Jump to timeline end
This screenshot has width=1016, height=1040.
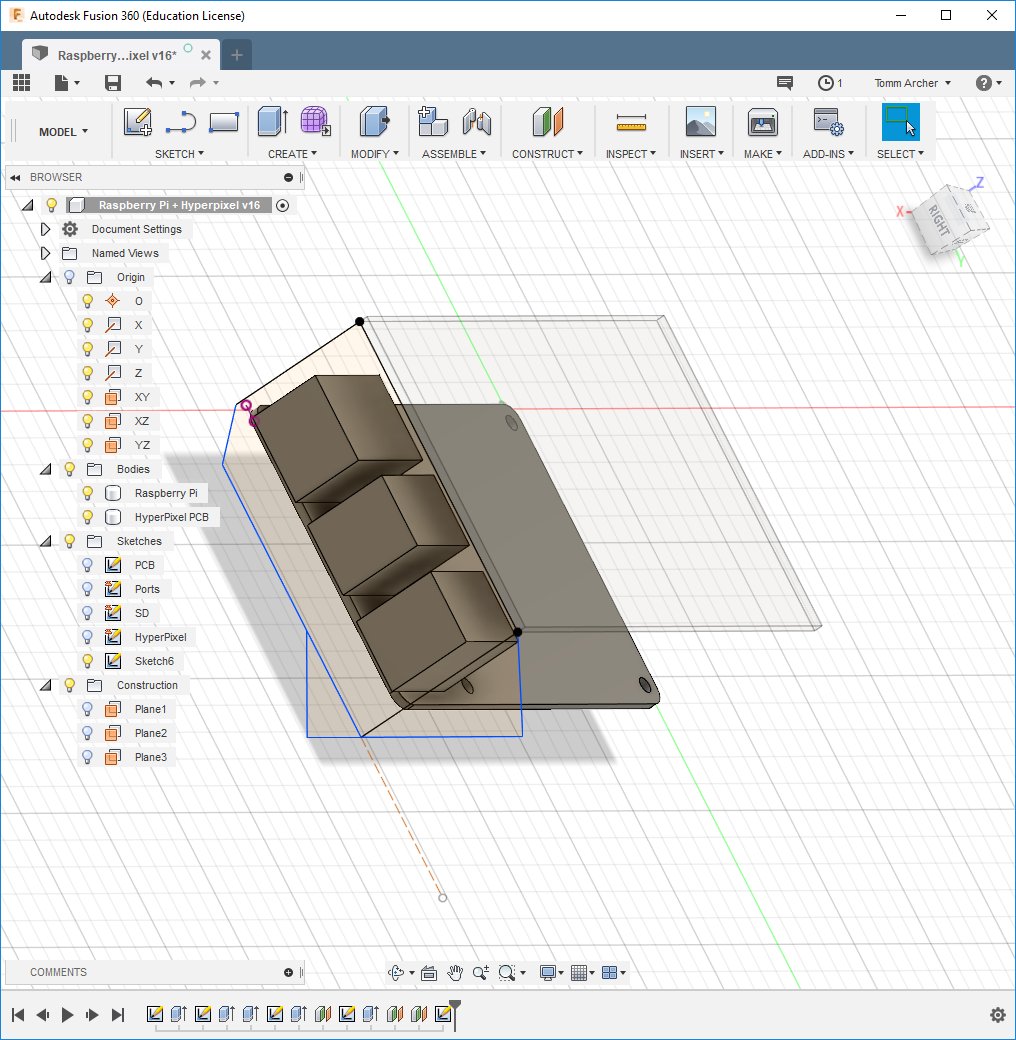(x=117, y=1014)
